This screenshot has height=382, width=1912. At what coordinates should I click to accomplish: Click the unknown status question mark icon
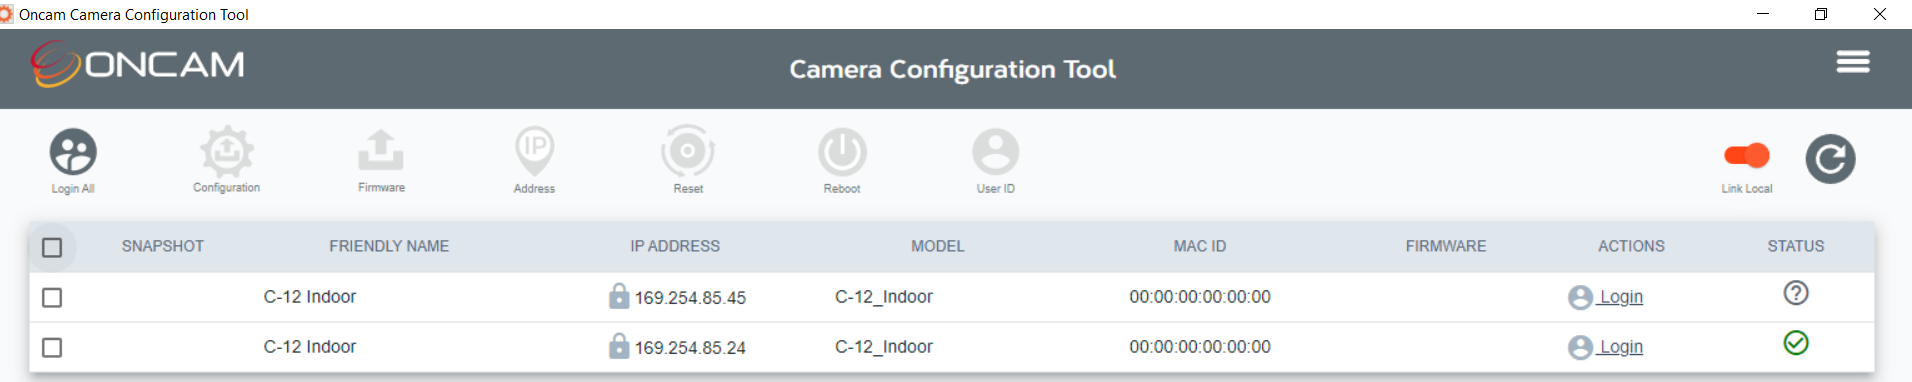pos(1796,293)
